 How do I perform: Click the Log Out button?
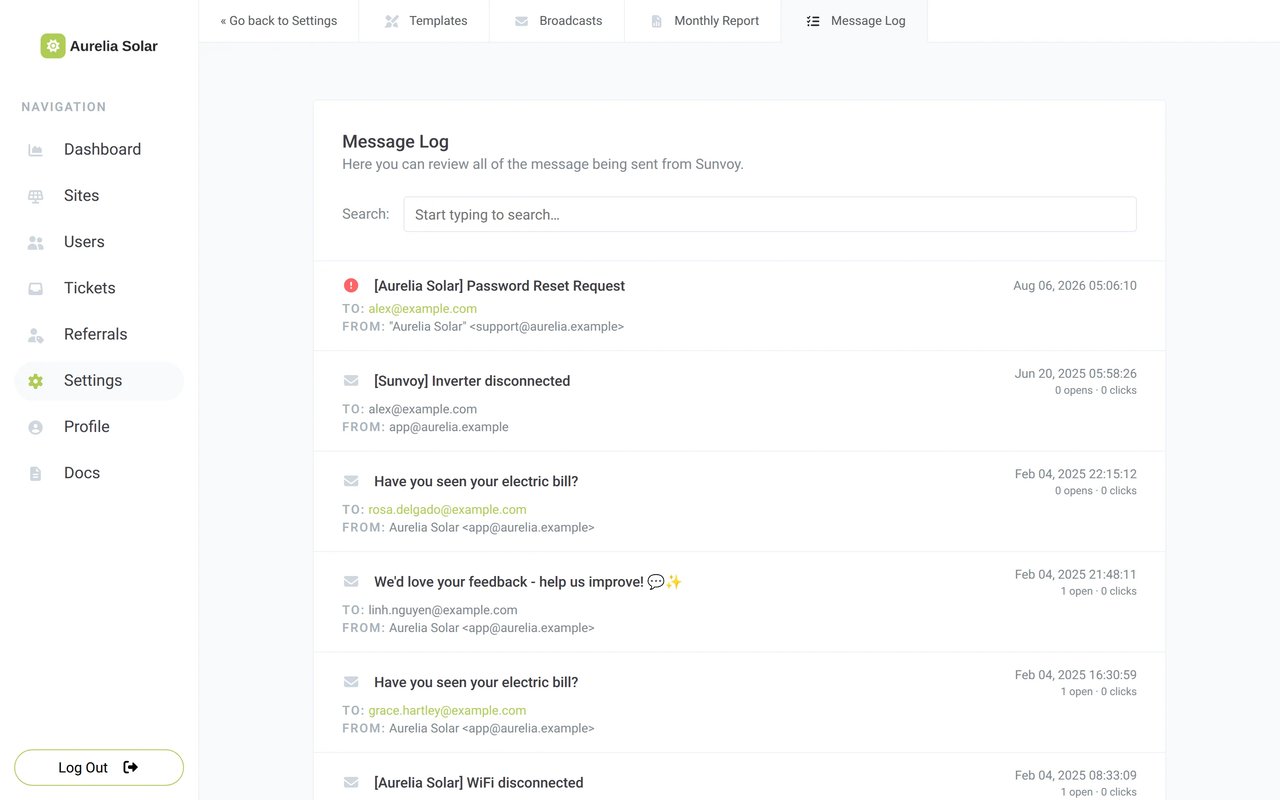click(99, 767)
